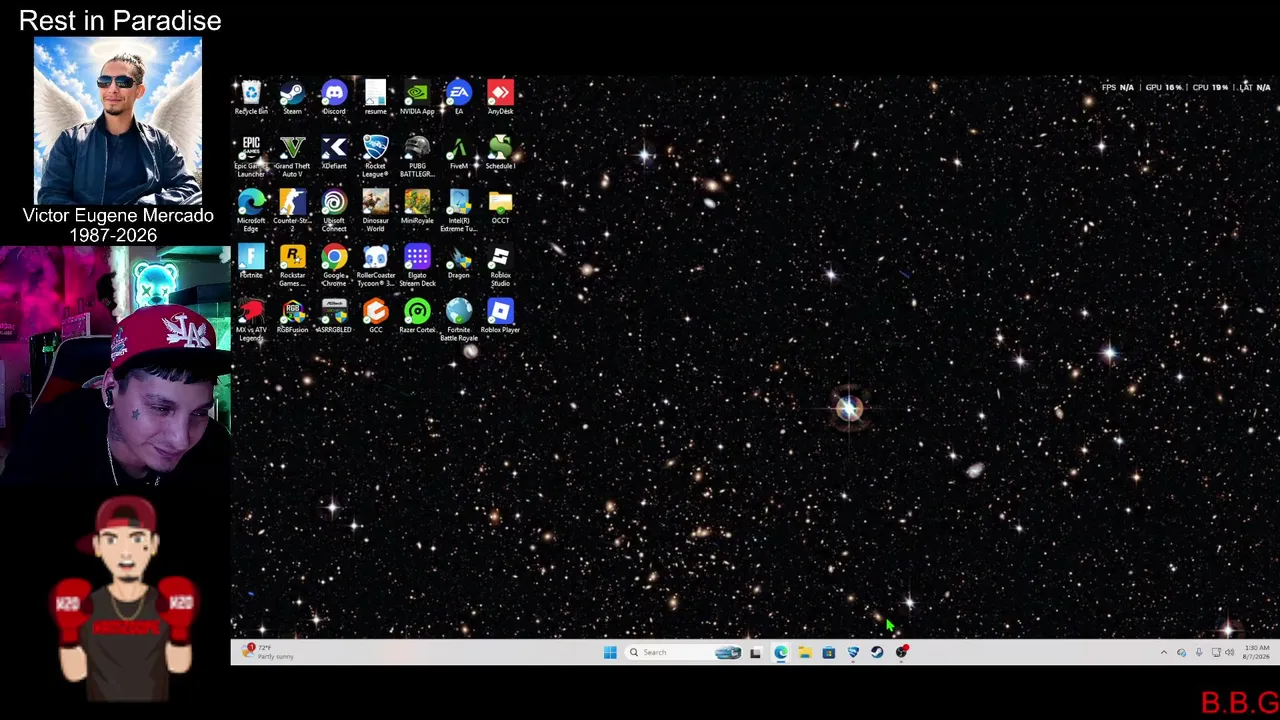Select the Schedule I desktop icon
Screen dimensions: 1280x720
coord(500,153)
